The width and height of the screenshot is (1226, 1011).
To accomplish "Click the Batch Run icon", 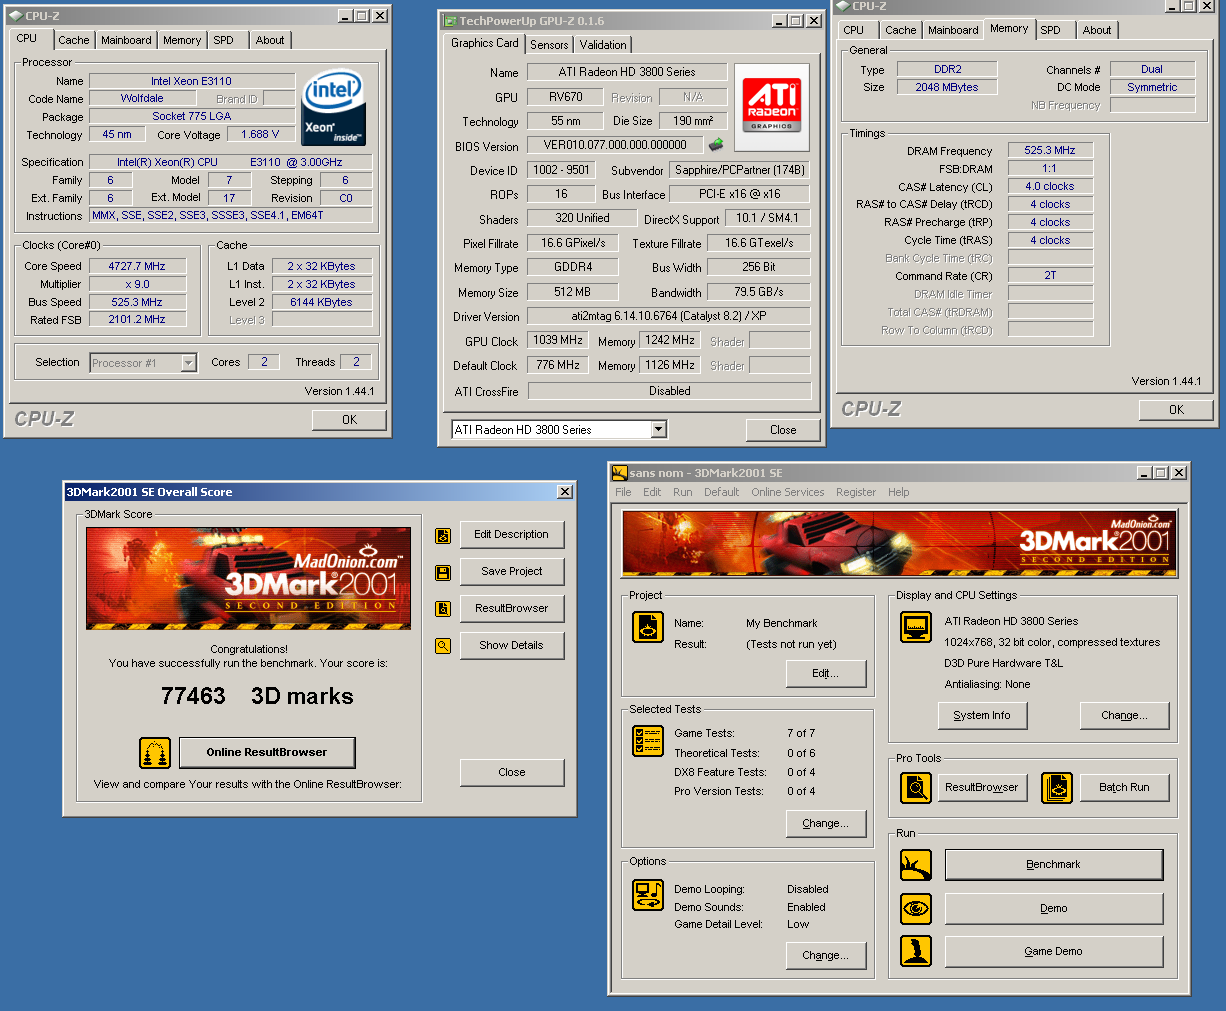I will (x=1057, y=788).
